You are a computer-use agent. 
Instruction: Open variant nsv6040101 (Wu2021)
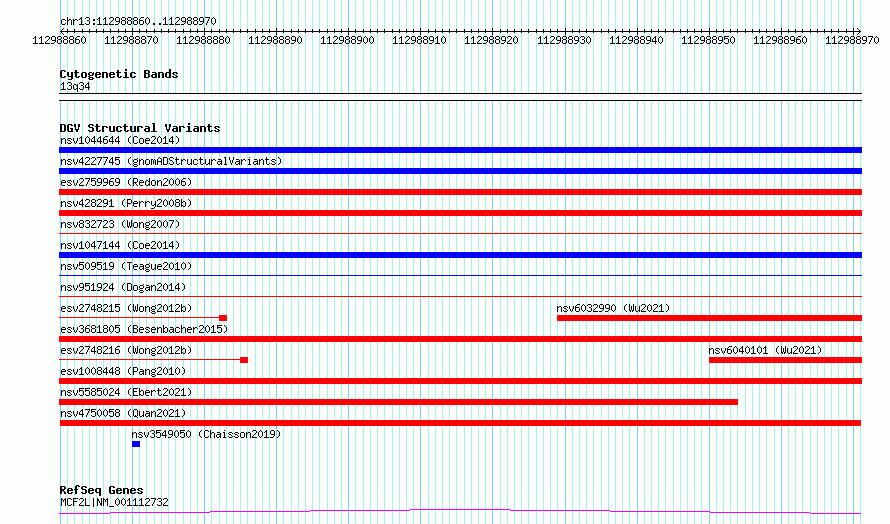(x=765, y=350)
